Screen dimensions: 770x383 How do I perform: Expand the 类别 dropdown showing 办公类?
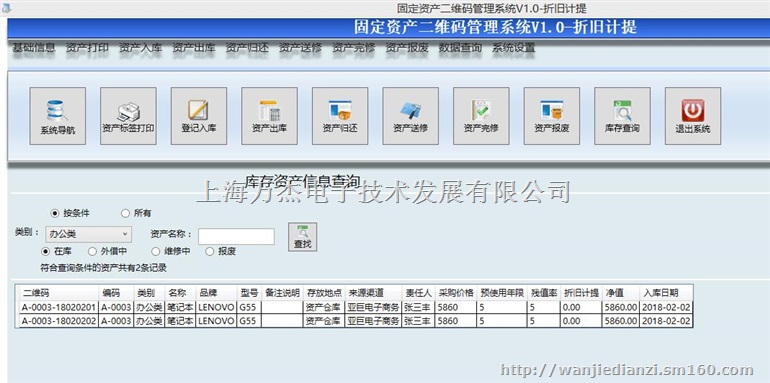(88, 234)
